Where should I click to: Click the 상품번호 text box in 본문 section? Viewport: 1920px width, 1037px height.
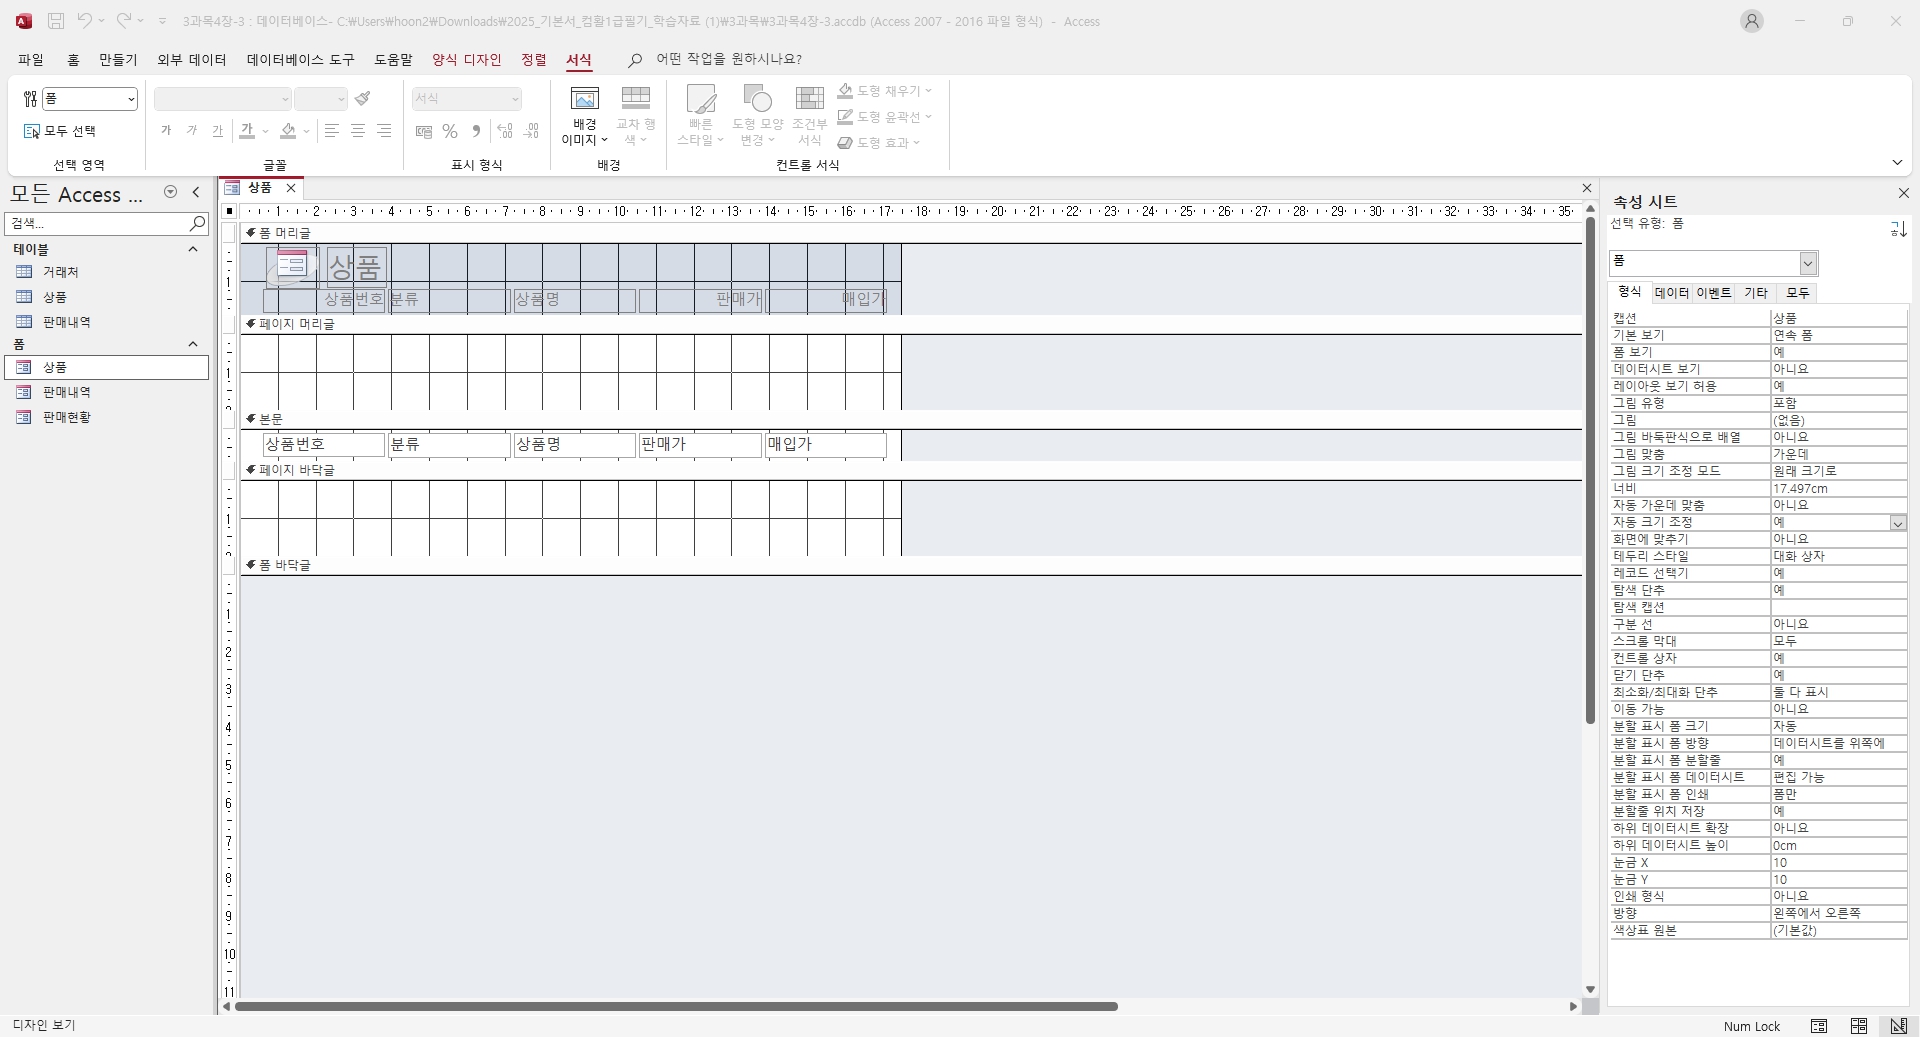323,444
